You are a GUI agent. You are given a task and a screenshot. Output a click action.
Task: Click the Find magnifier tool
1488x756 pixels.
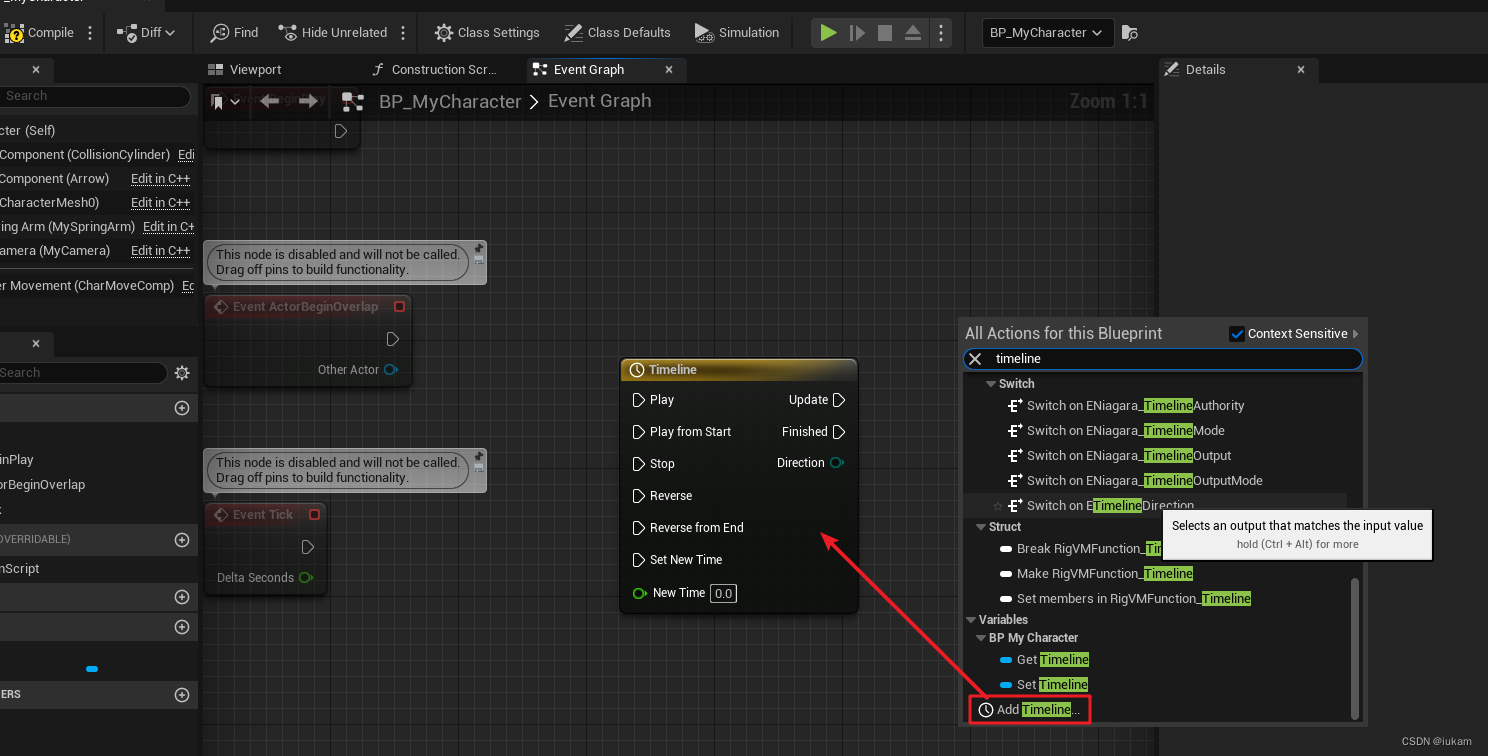point(234,33)
